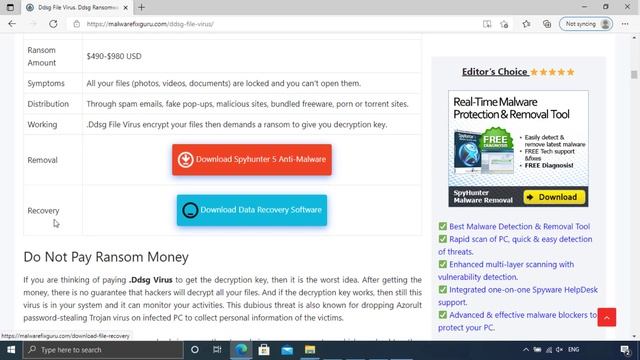This screenshot has height=360, width=640.
Task: Open Integrated one-on-one Spyware HelpDesk link
Action: pos(518,296)
